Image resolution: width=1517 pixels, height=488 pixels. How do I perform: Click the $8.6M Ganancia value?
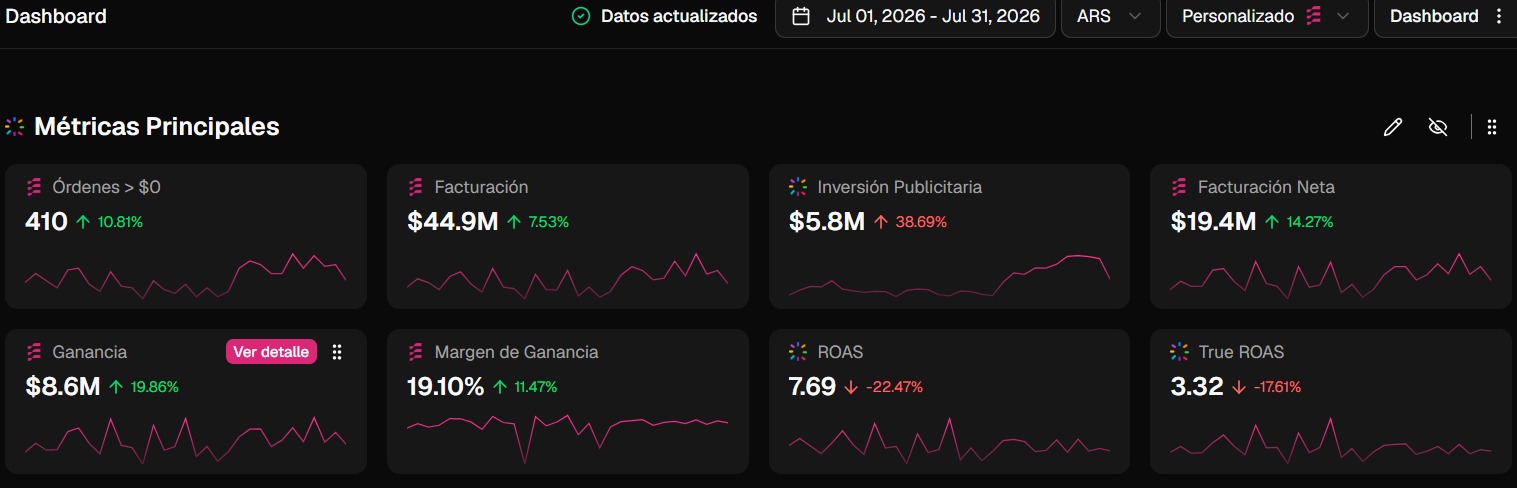tap(62, 387)
